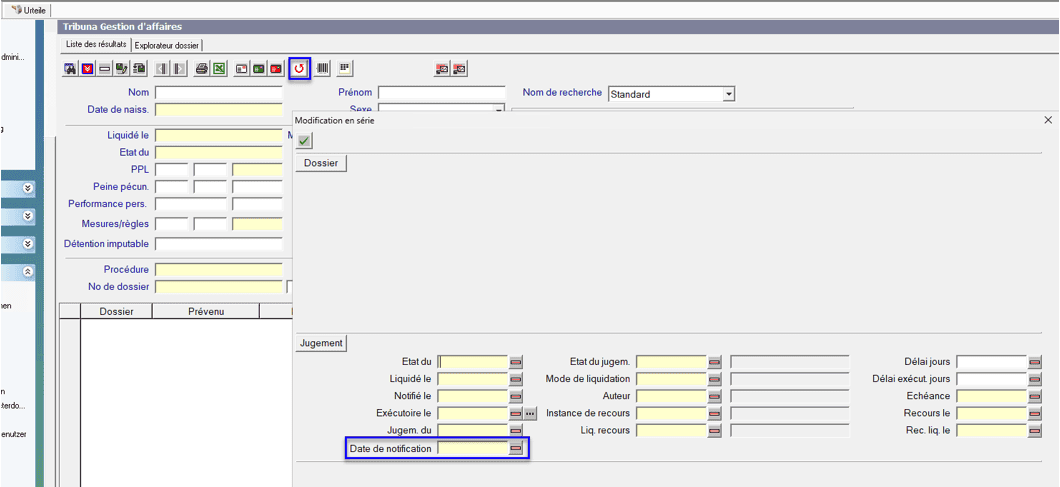This screenshot has height=487, width=1060.
Task: Export results with the Excel icon
Action: [x=219, y=68]
